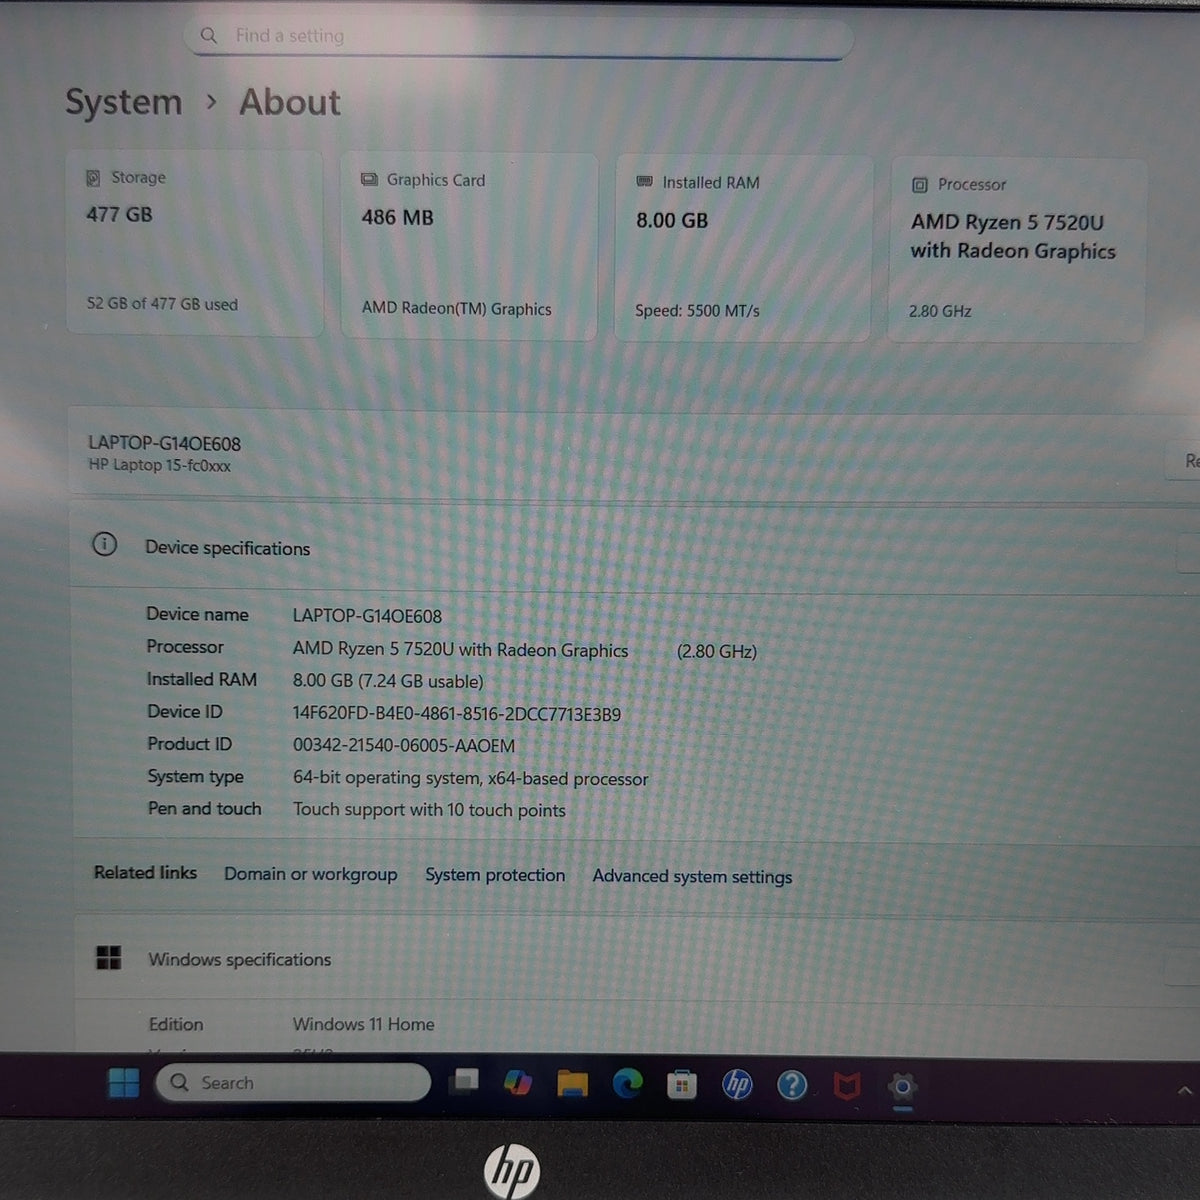1200x1200 pixels.
Task: Open System protection link
Action: [495, 875]
